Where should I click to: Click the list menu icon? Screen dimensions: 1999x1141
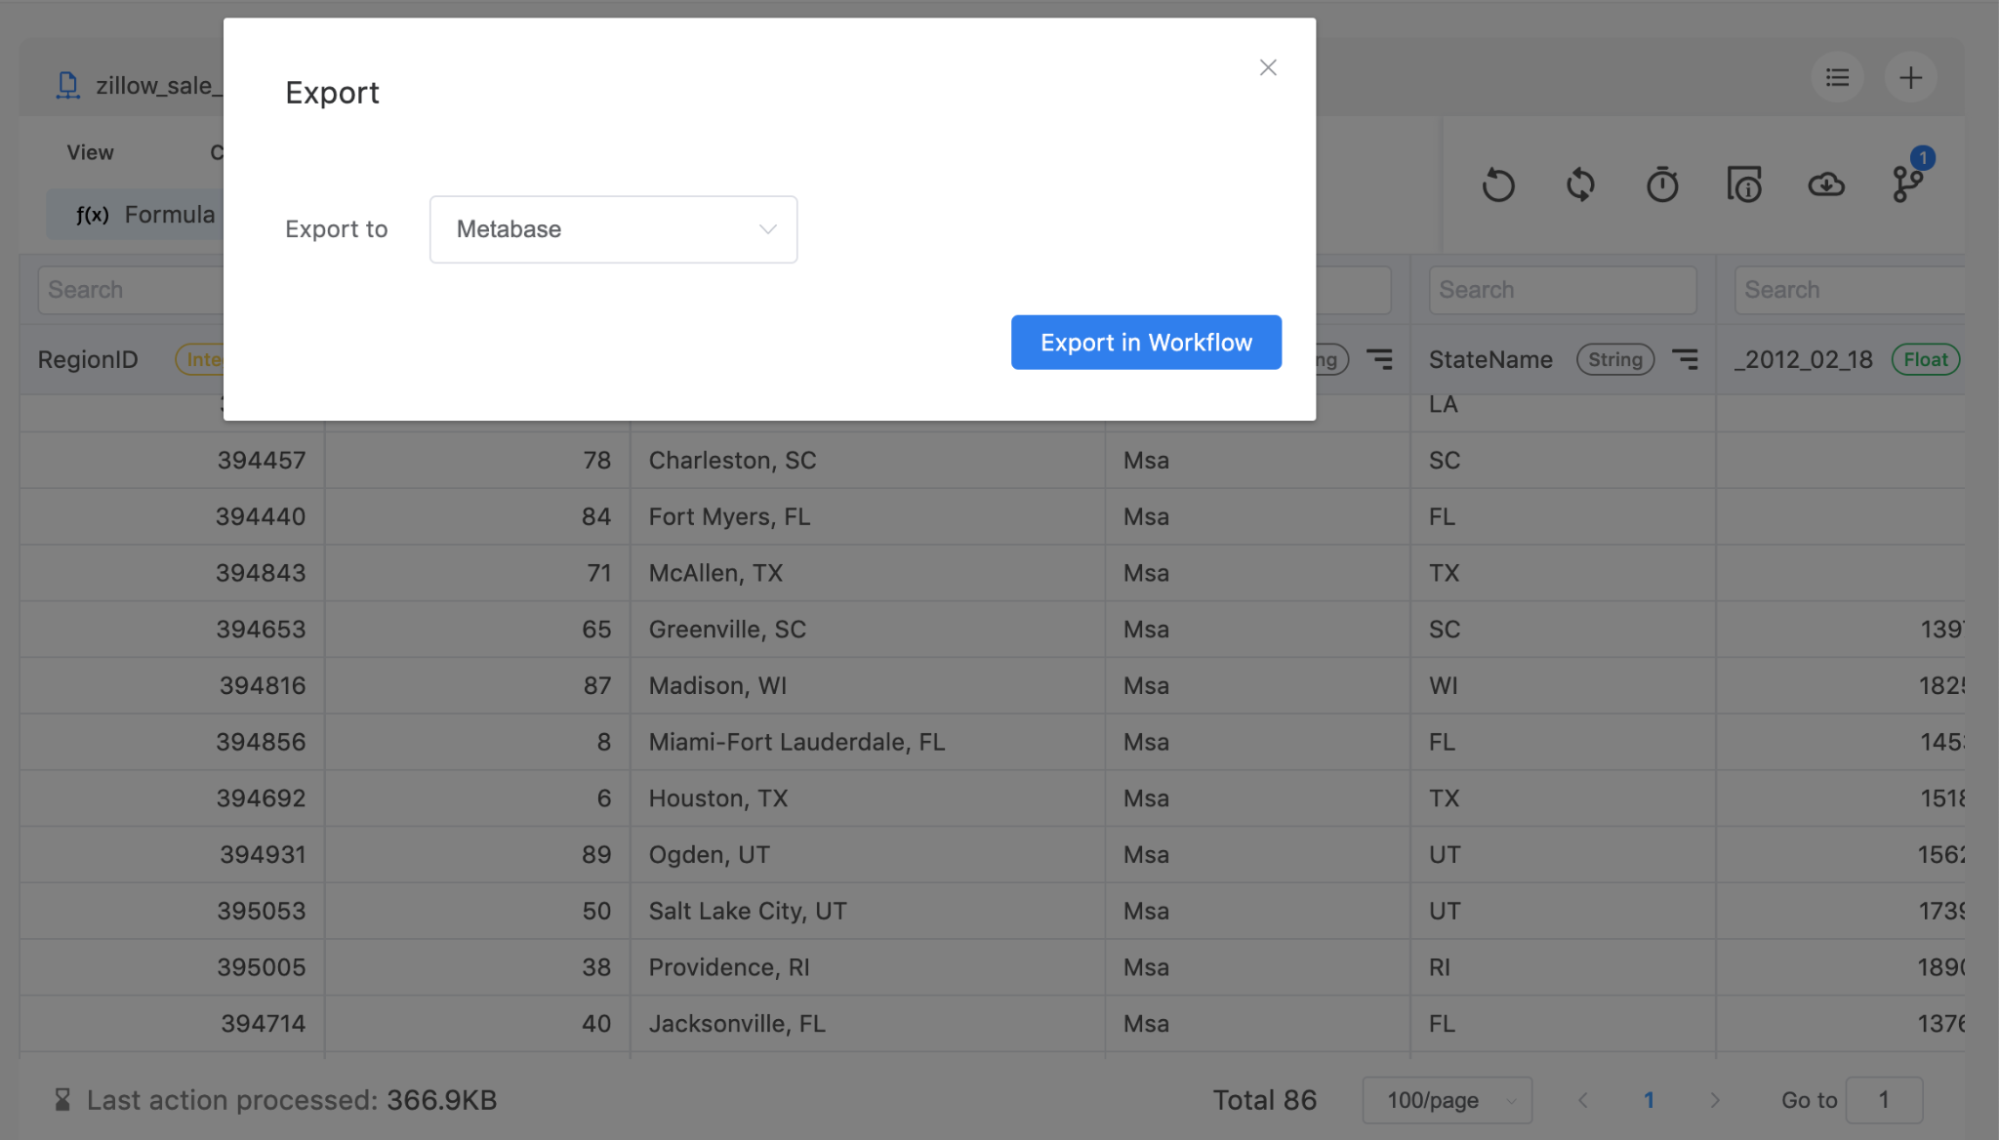(x=1837, y=77)
